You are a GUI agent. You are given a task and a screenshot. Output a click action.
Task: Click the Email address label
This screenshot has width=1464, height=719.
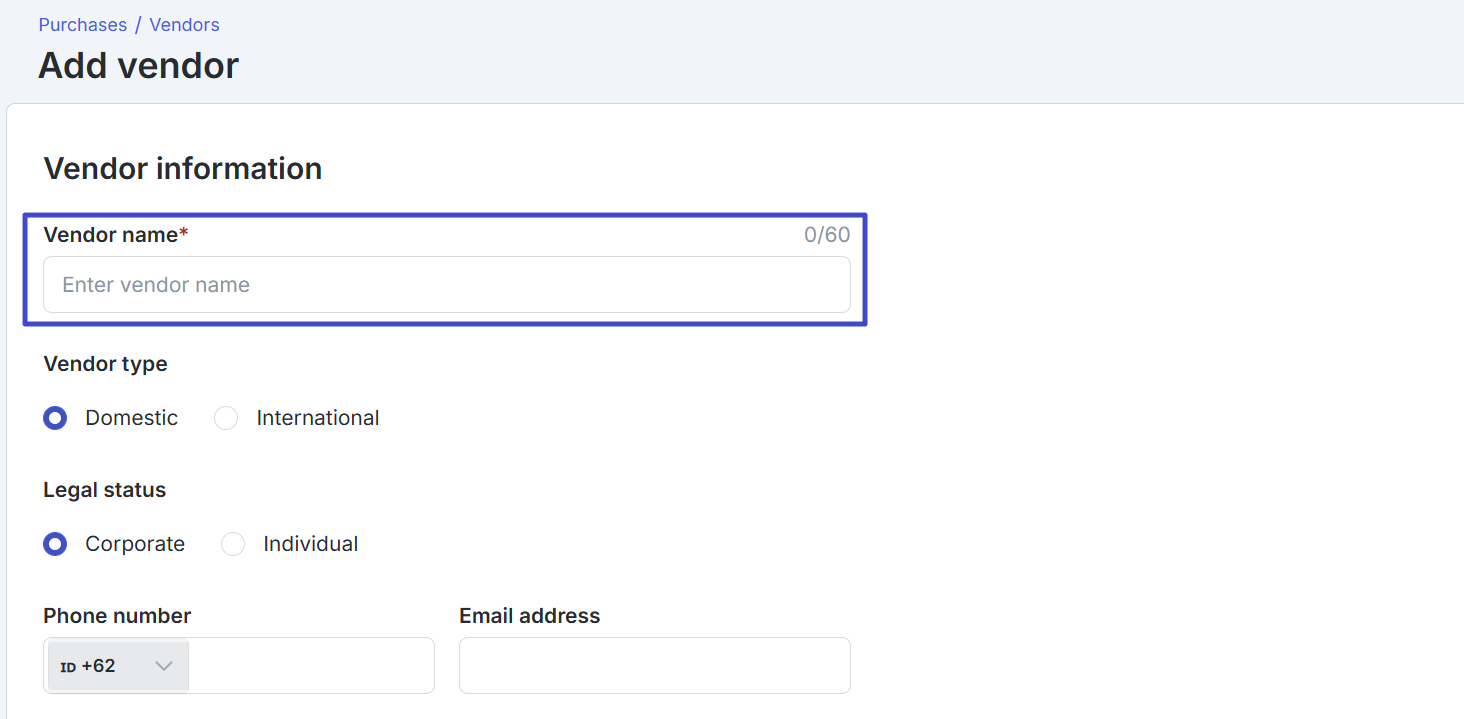(x=530, y=616)
